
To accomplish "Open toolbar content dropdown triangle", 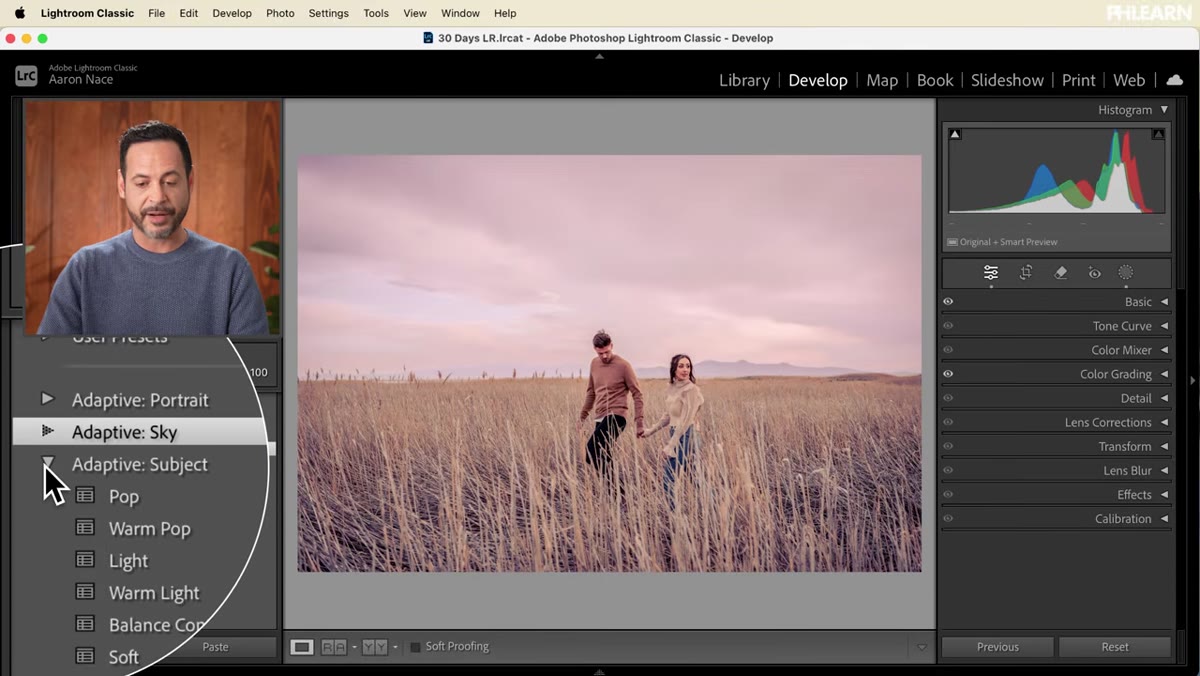I will [x=922, y=648].
